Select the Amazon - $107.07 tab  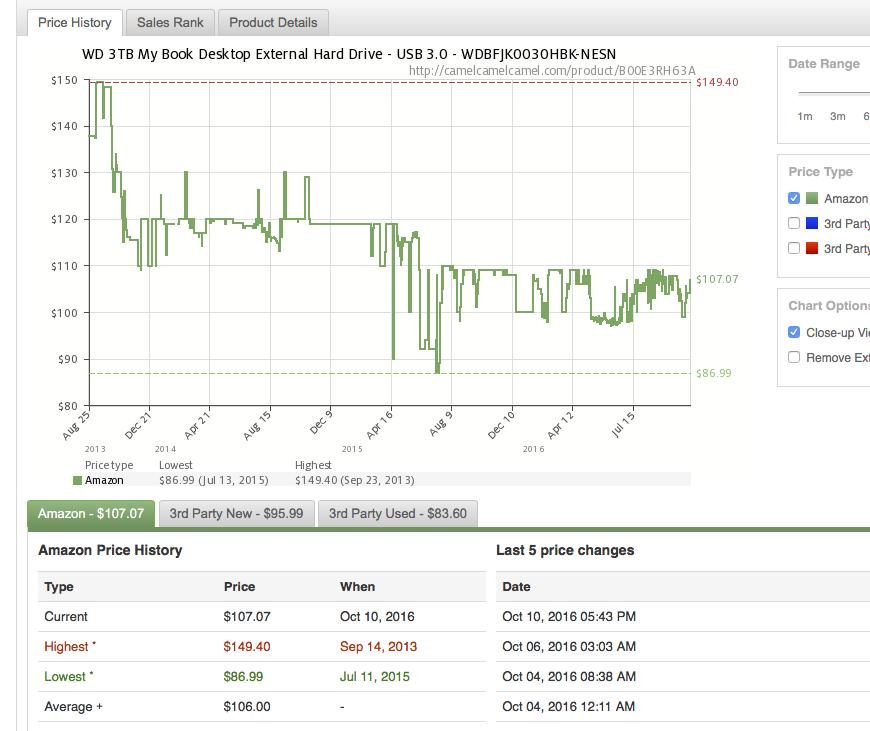(91, 513)
